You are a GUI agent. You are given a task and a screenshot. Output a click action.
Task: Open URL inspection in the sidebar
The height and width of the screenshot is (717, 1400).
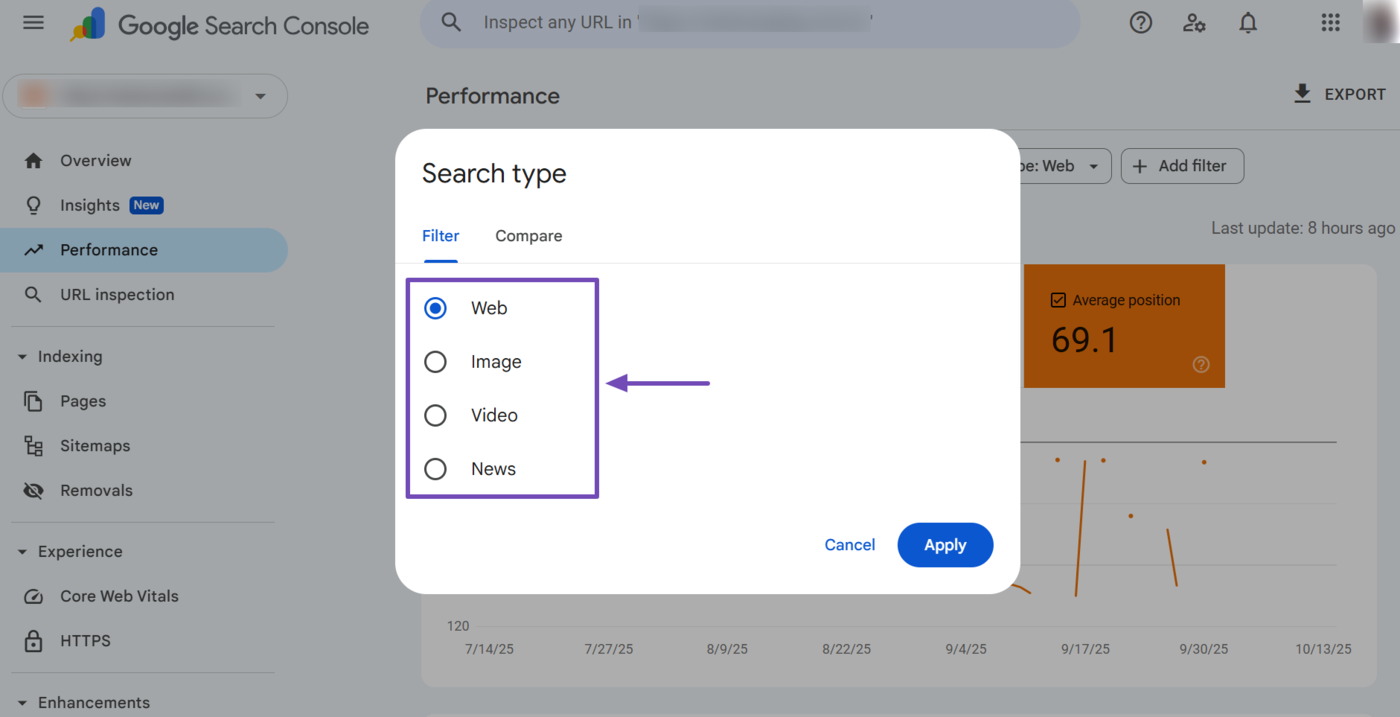(x=117, y=295)
